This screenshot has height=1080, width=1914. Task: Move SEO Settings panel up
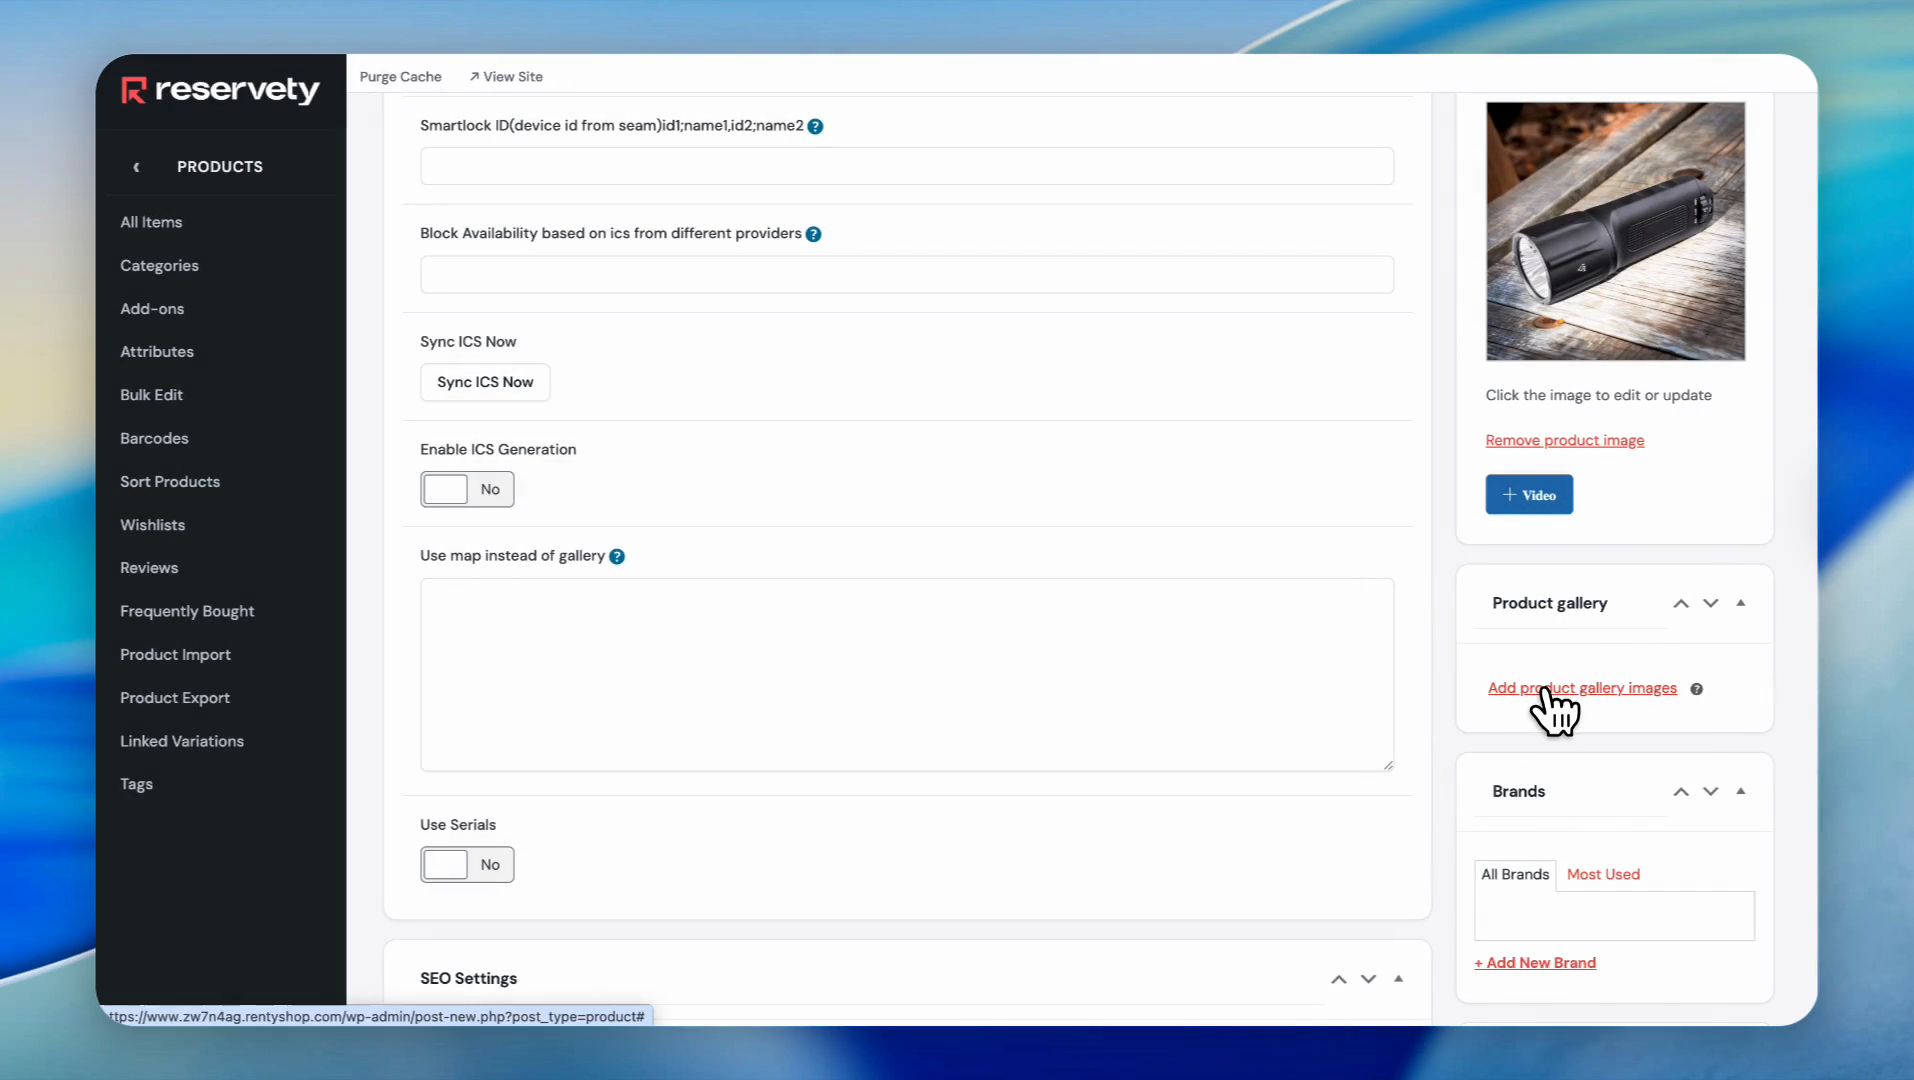coord(1339,979)
